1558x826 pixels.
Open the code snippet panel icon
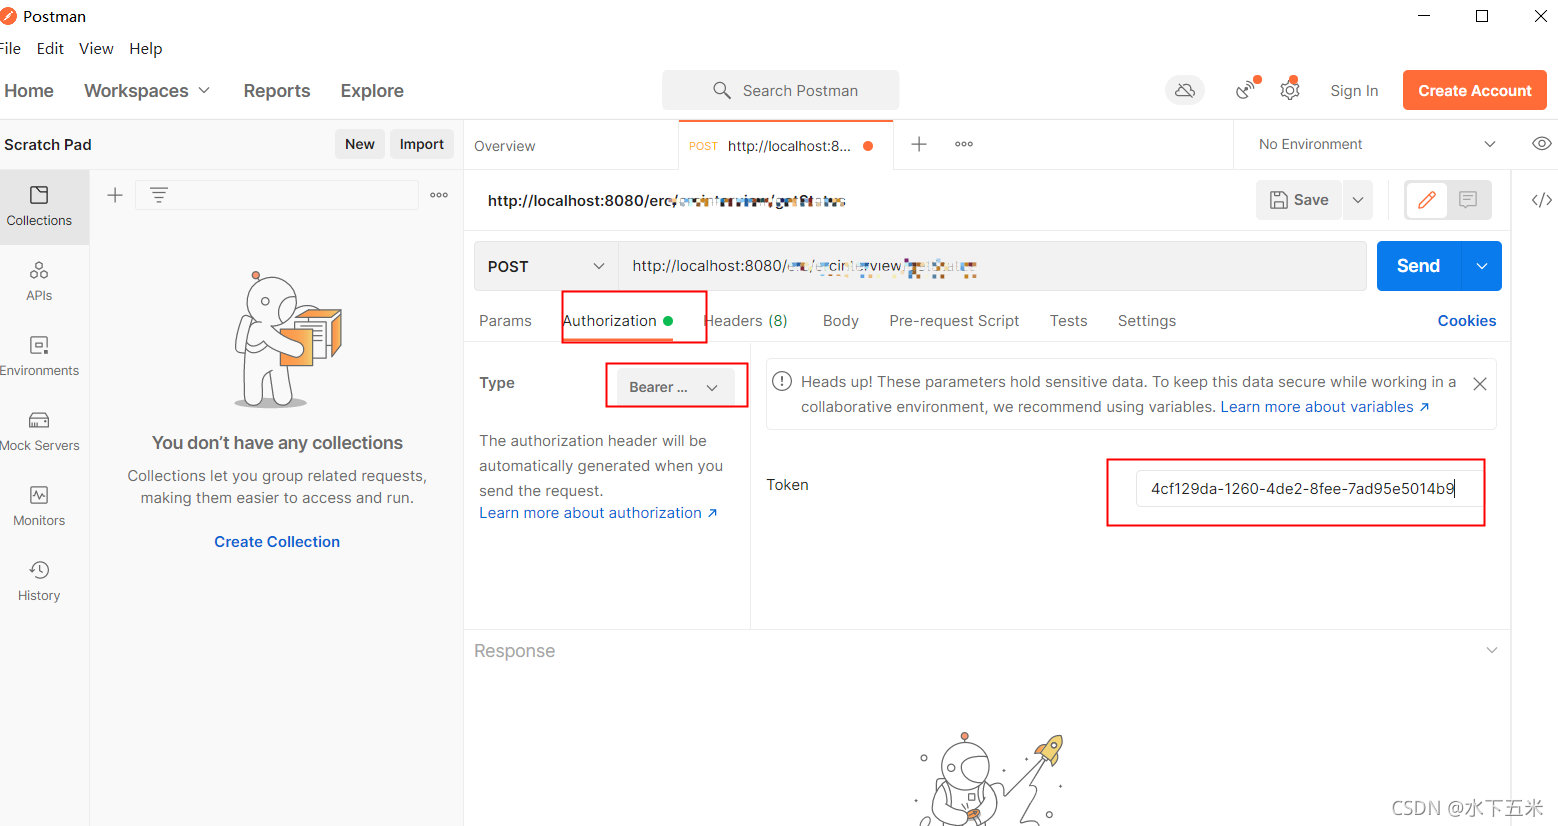pos(1542,200)
